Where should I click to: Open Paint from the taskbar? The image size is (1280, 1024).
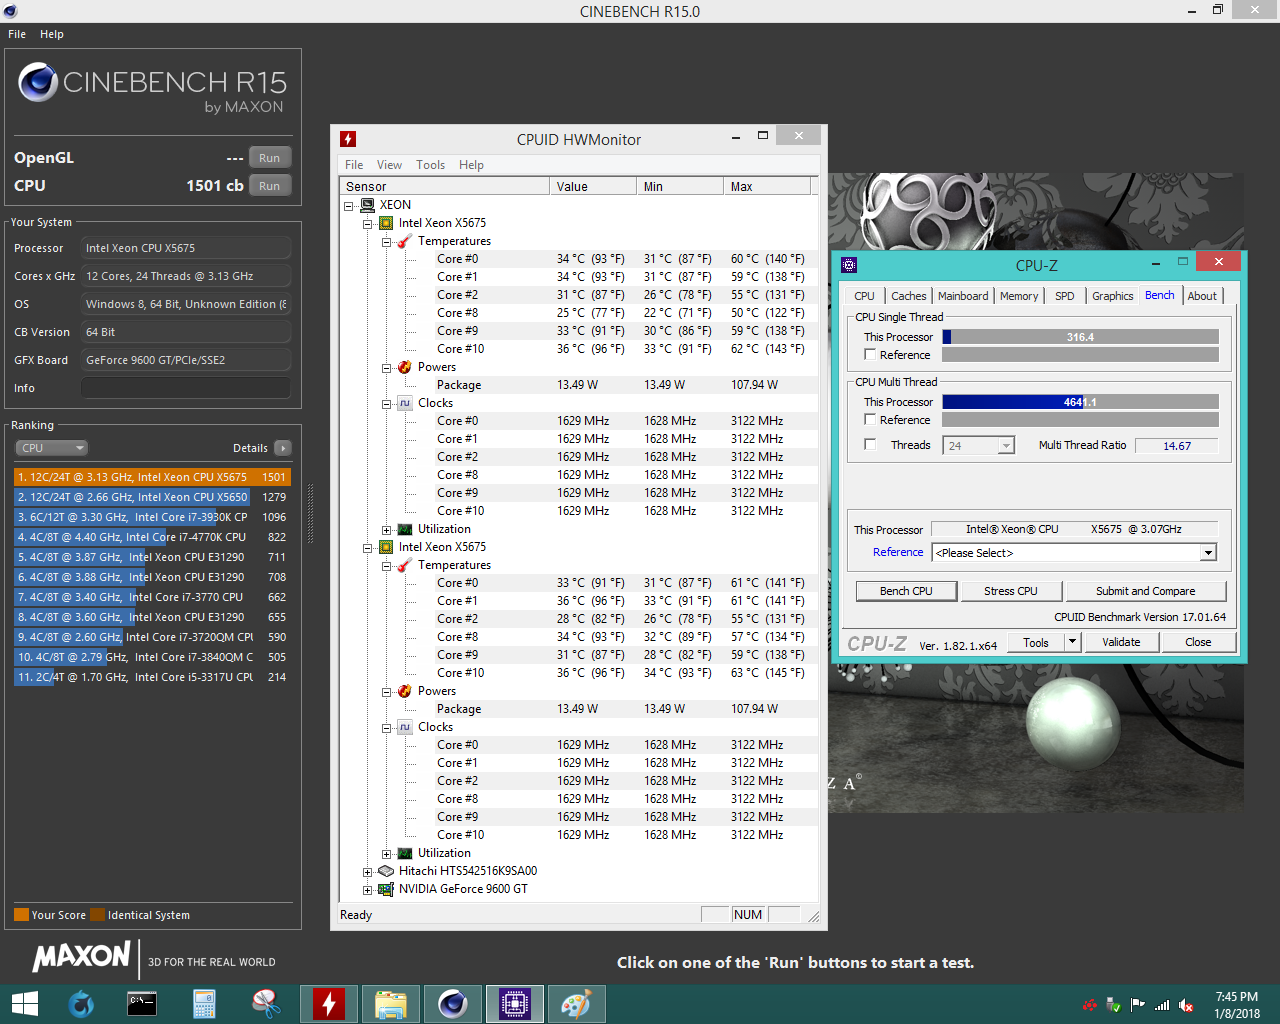(576, 1004)
